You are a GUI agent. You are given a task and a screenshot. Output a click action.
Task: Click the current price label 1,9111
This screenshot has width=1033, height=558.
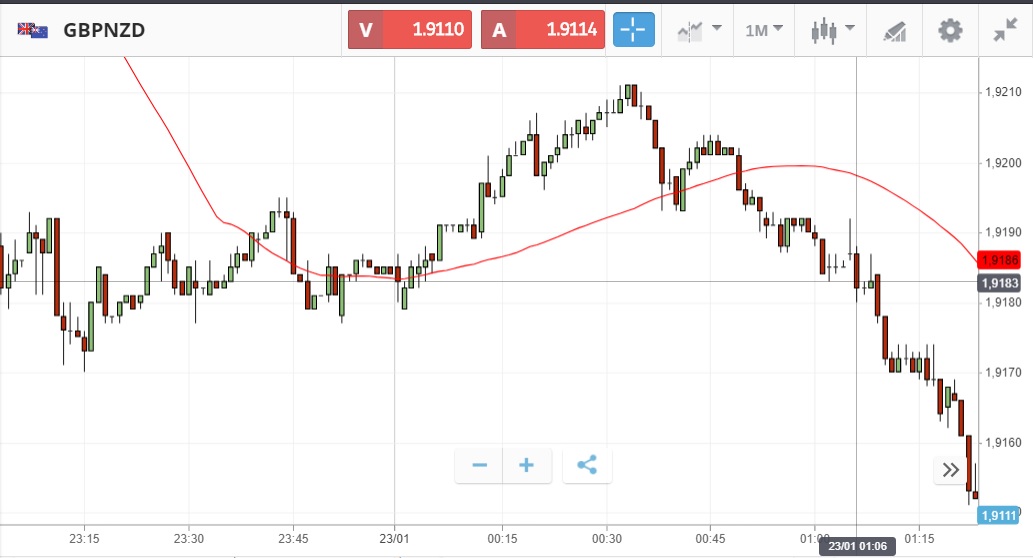pyautogui.click(x=1000, y=515)
